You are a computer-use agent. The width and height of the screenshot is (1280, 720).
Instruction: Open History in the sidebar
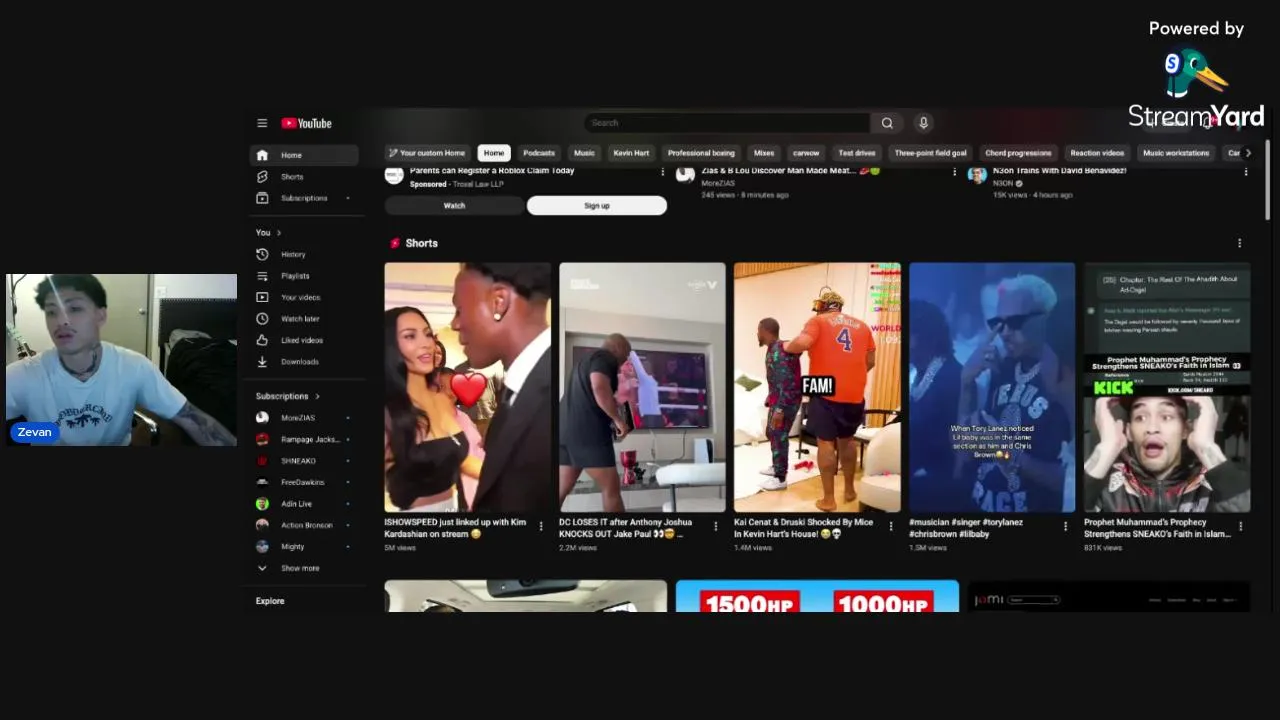(304, 254)
